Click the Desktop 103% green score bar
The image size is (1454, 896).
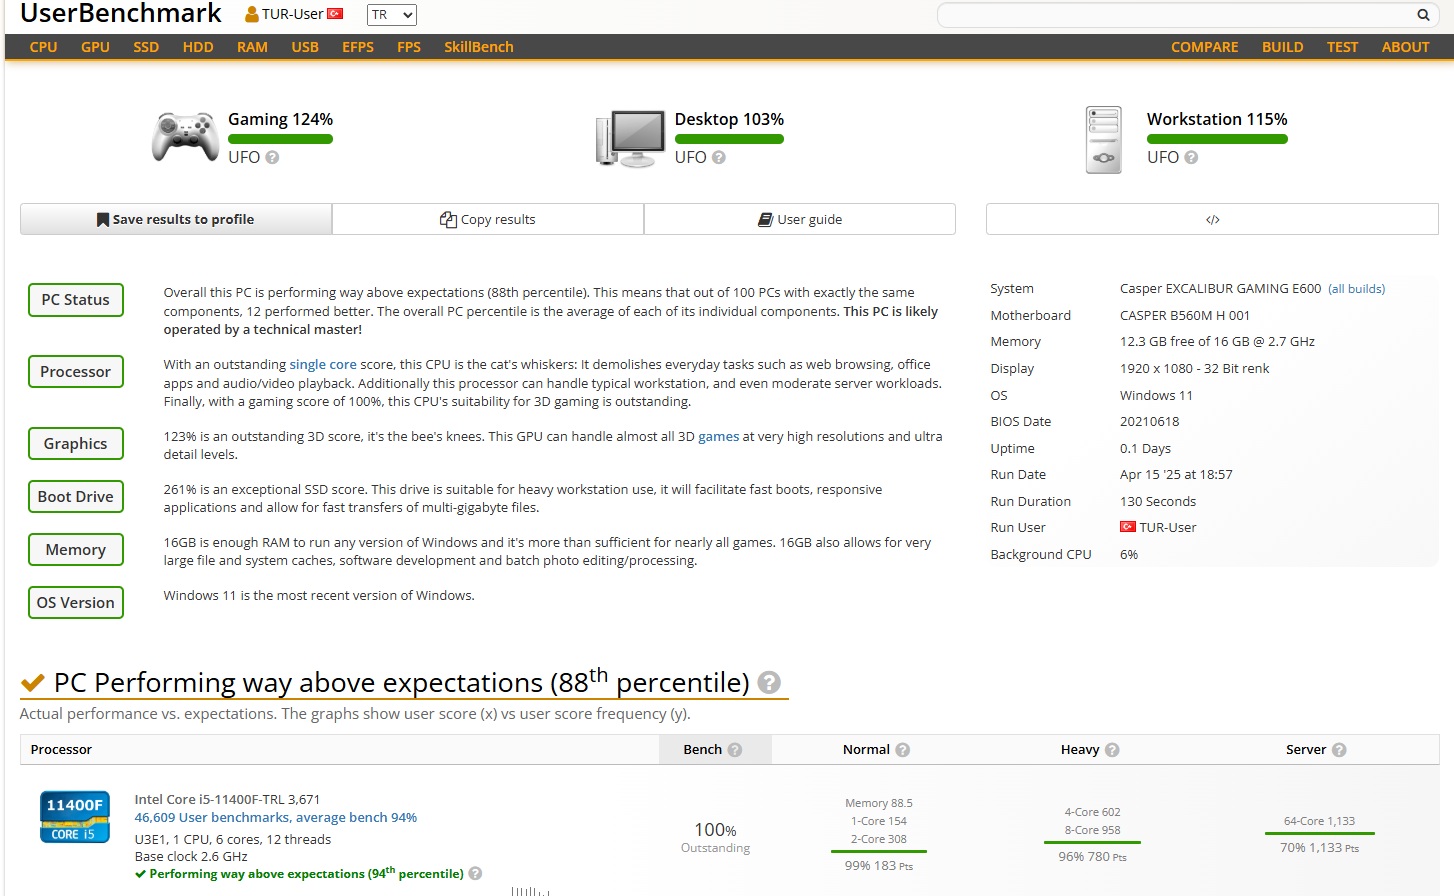(x=729, y=139)
